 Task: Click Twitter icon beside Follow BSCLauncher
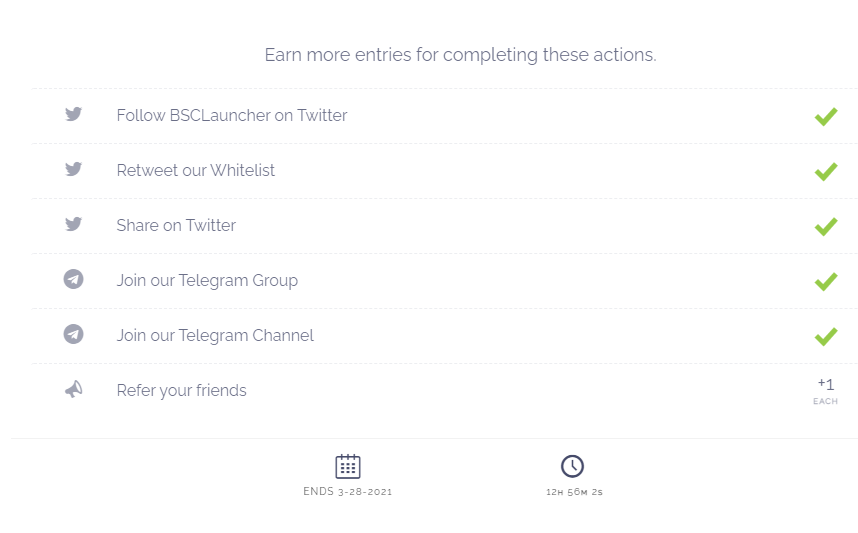pyautogui.click(x=73, y=115)
